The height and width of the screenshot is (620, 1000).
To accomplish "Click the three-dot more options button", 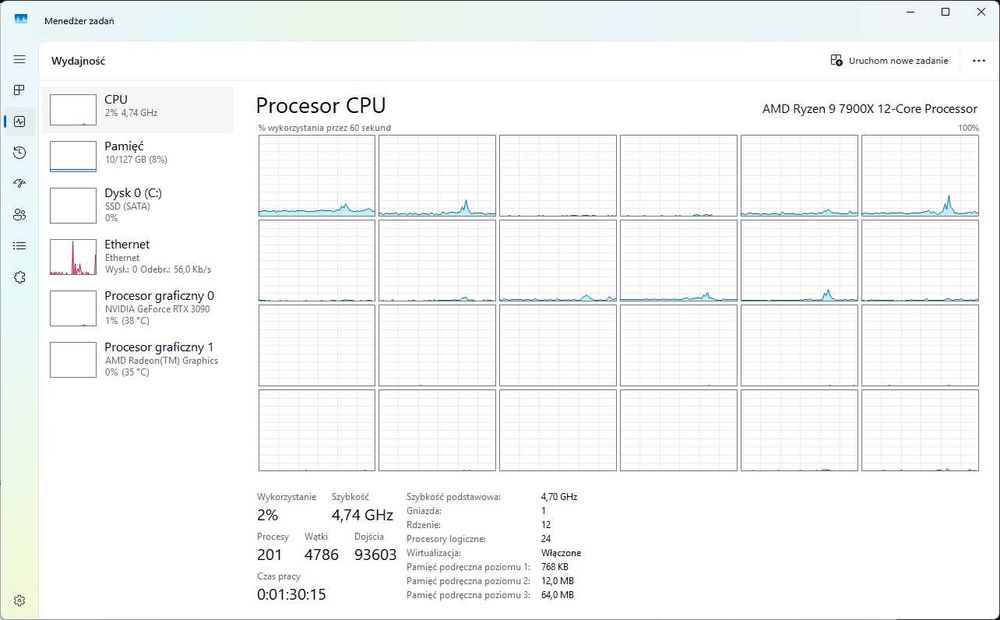I will point(979,61).
